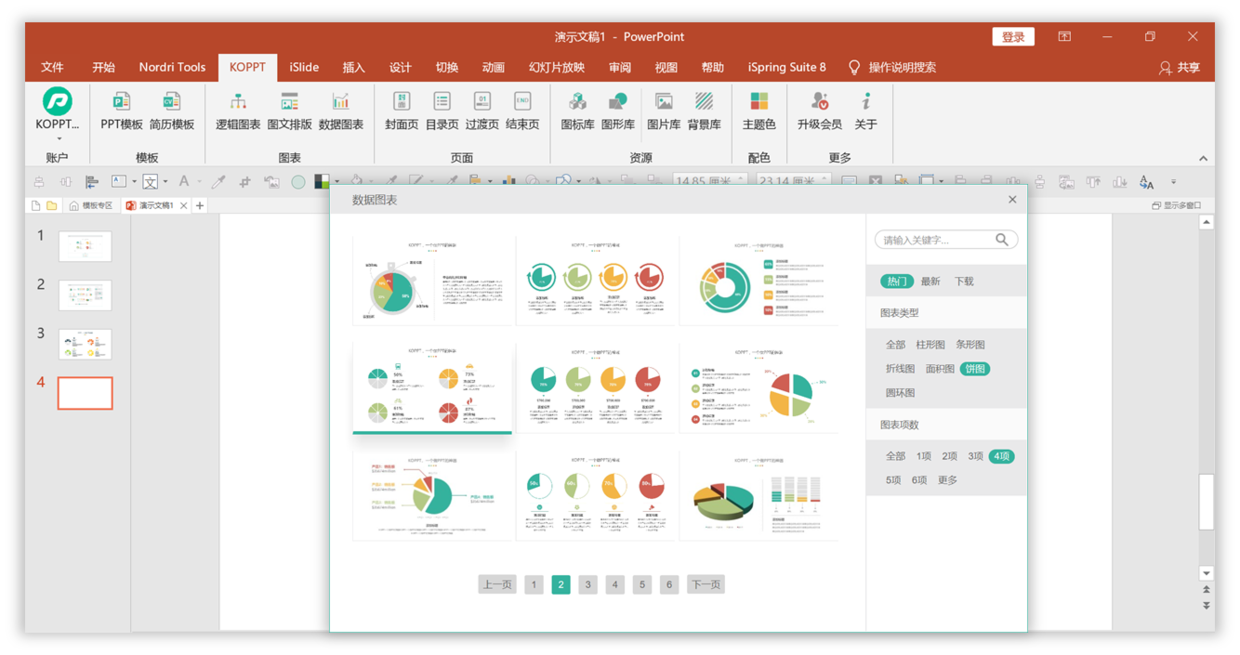Viewport: 1240px width, 655px height.
Task: Switch to the iSlide tab
Action: 304,67
